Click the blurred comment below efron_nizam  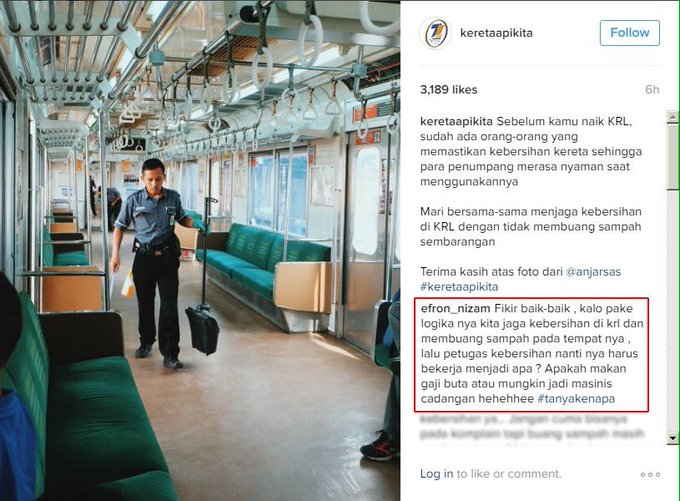coord(532,427)
